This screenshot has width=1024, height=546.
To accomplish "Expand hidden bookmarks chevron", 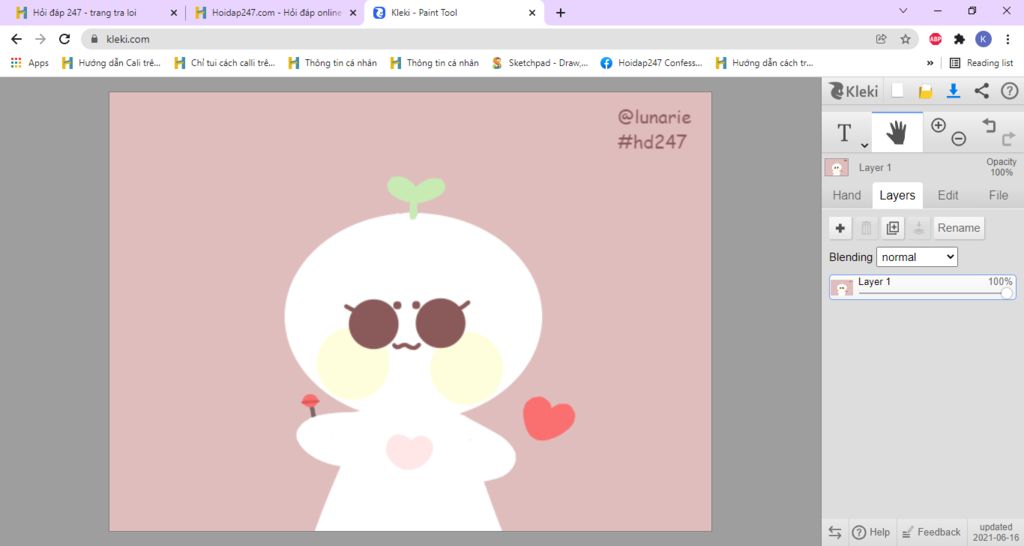I will click(929, 63).
